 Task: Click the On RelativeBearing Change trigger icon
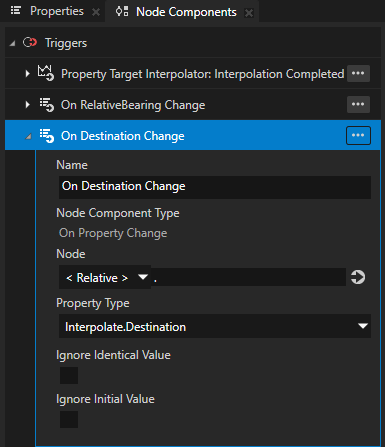(x=47, y=105)
